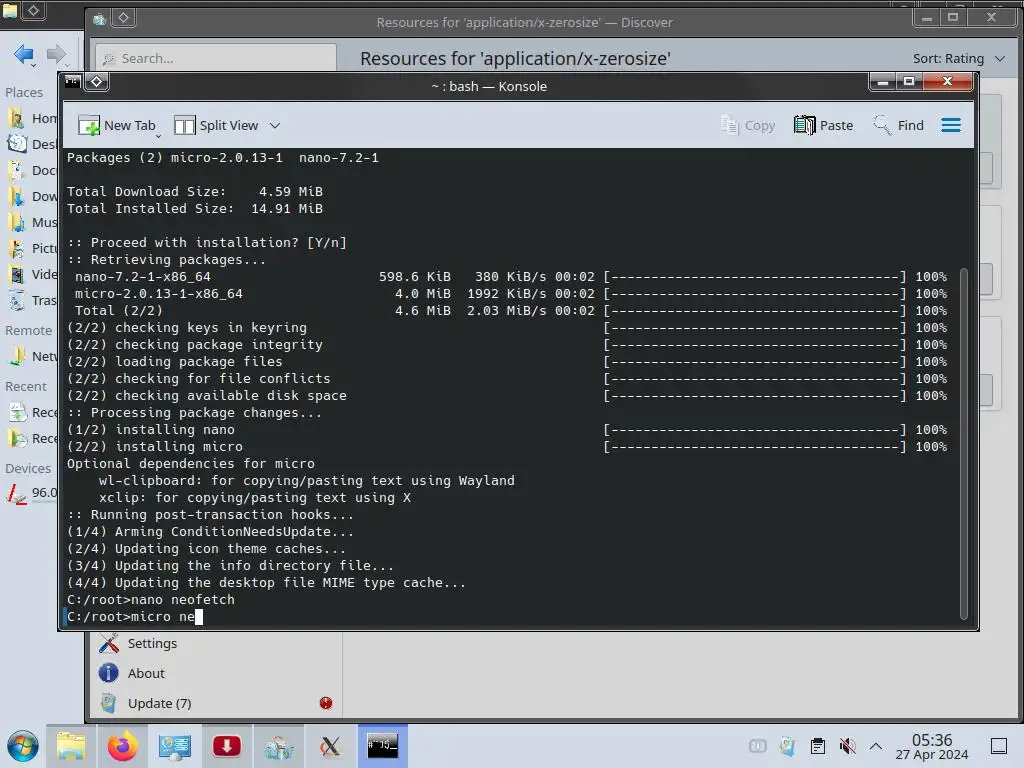Select Network under Remote in Dolphin
Image resolution: width=1024 pixels, height=768 pixels.
tap(30, 356)
